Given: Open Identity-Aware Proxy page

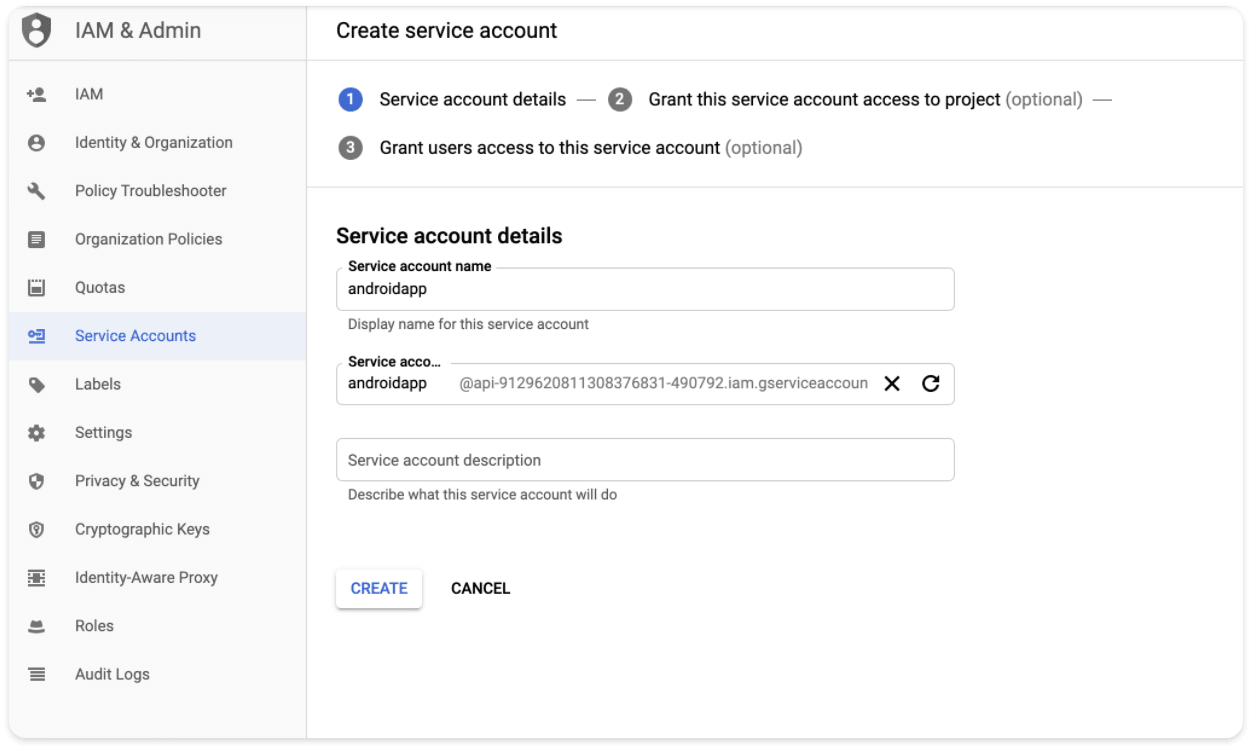Looking at the screenshot, I should pyautogui.click(x=157, y=578).
